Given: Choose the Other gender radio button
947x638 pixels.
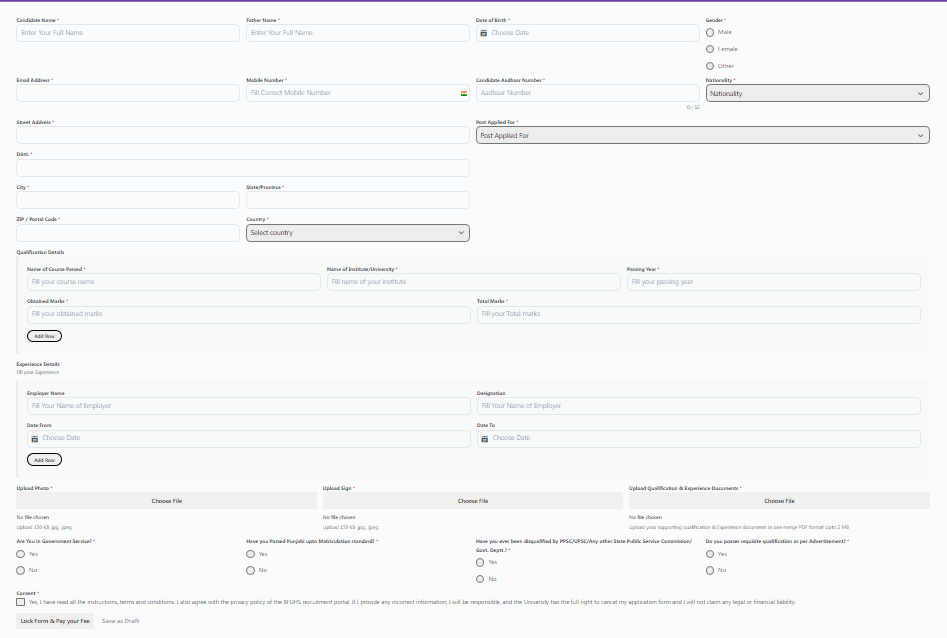Looking at the screenshot, I should tap(710, 66).
